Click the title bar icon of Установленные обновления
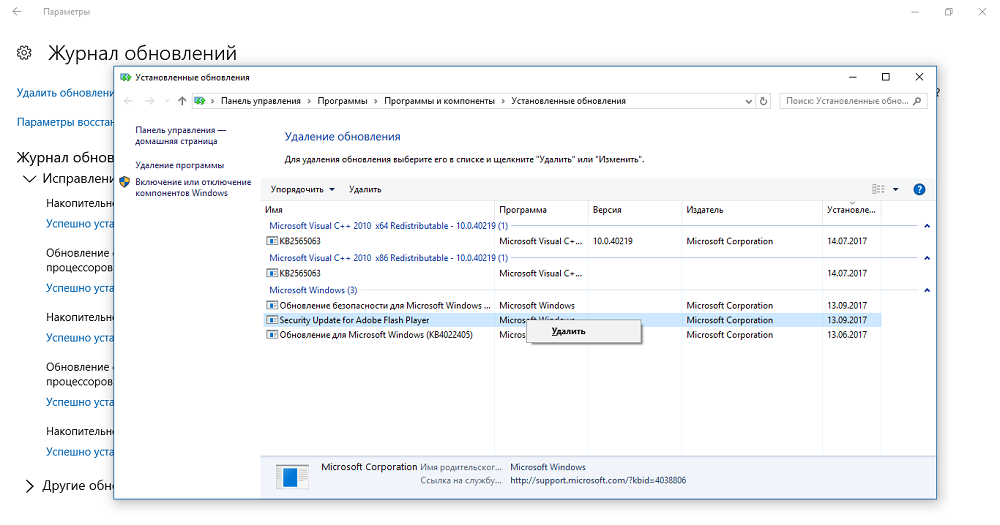Viewport: 1000px width, 525px height. tap(126, 77)
